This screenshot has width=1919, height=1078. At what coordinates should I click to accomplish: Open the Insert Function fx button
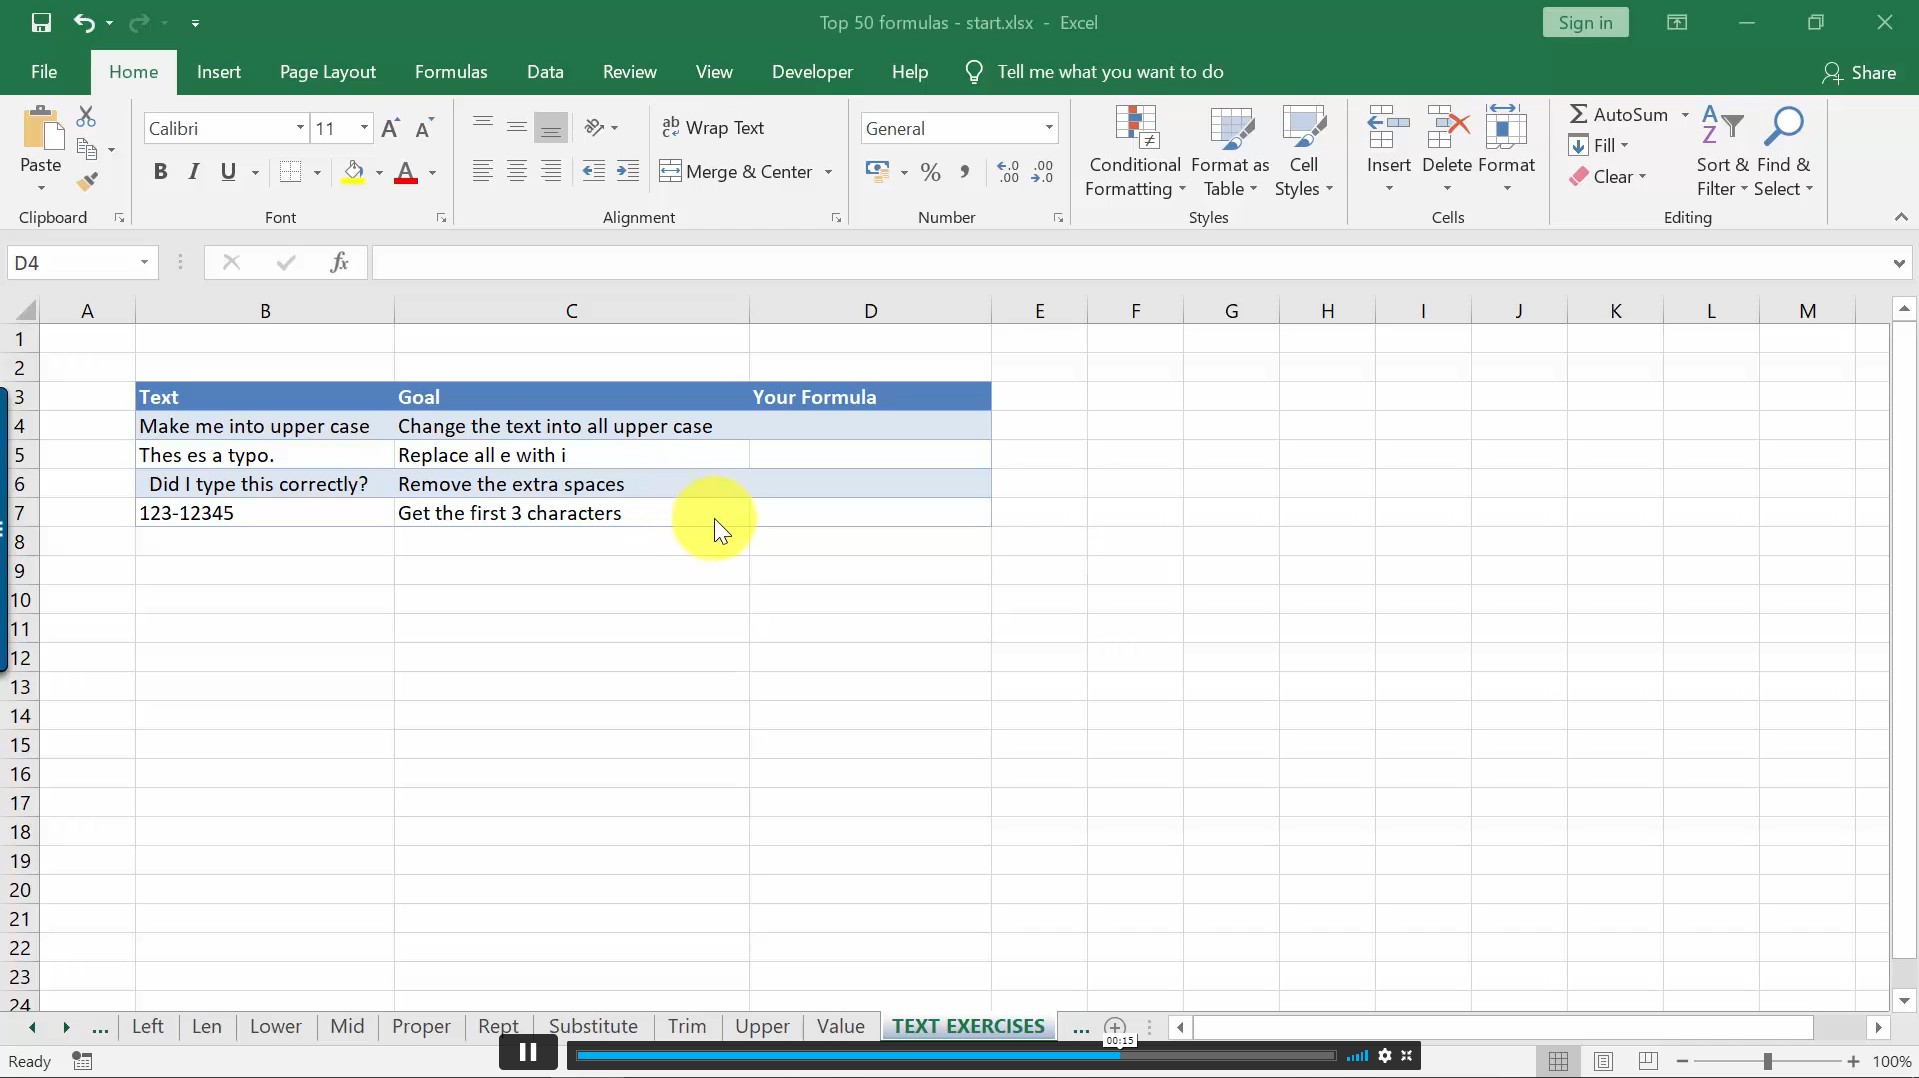pyautogui.click(x=339, y=262)
